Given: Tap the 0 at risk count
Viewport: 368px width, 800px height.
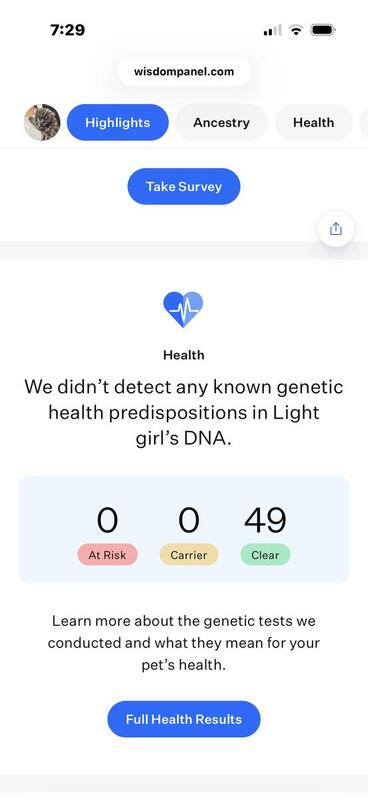Looking at the screenshot, I should (107, 520).
